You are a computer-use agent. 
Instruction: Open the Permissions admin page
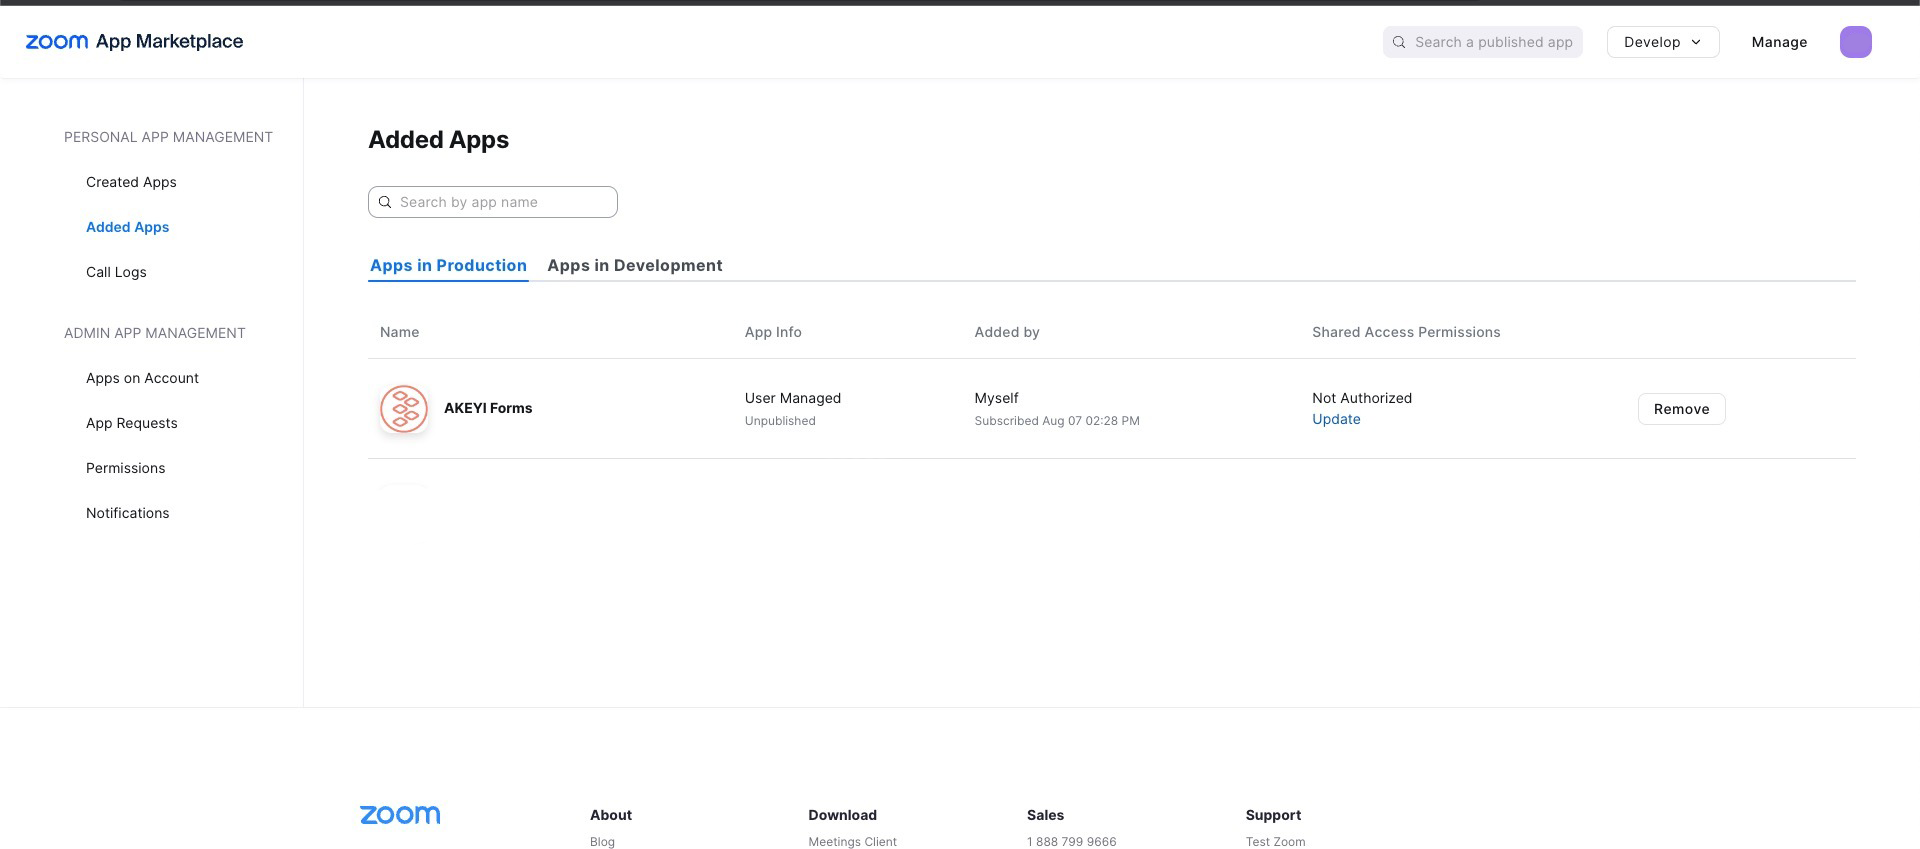click(x=125, y=468)
